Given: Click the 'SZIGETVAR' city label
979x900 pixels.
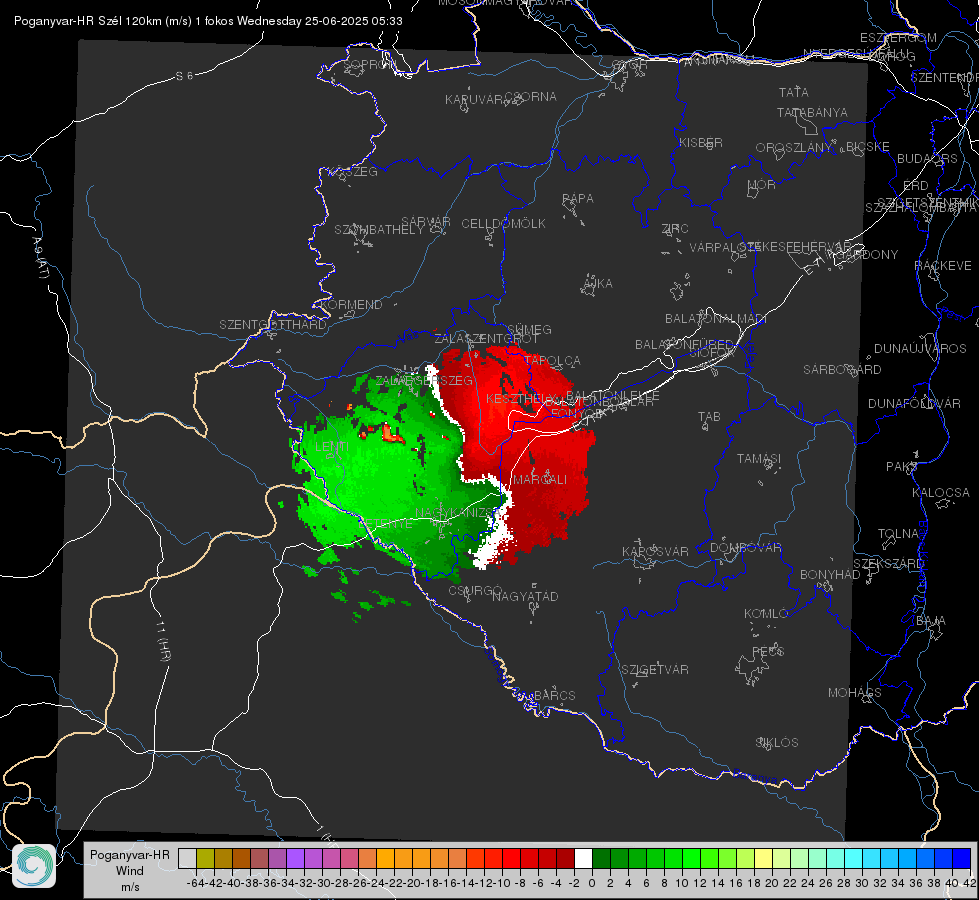Looking at the screenshot, I should pos(655,670).
